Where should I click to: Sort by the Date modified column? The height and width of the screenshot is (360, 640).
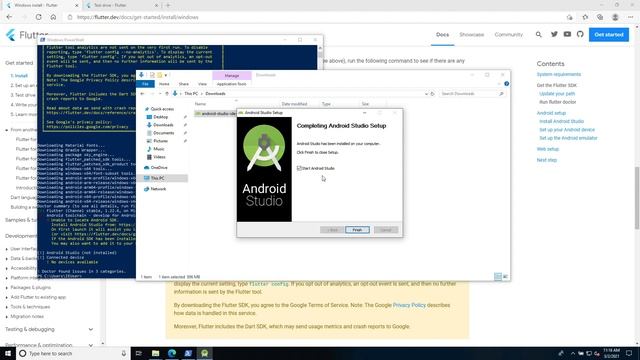(294, 104)
